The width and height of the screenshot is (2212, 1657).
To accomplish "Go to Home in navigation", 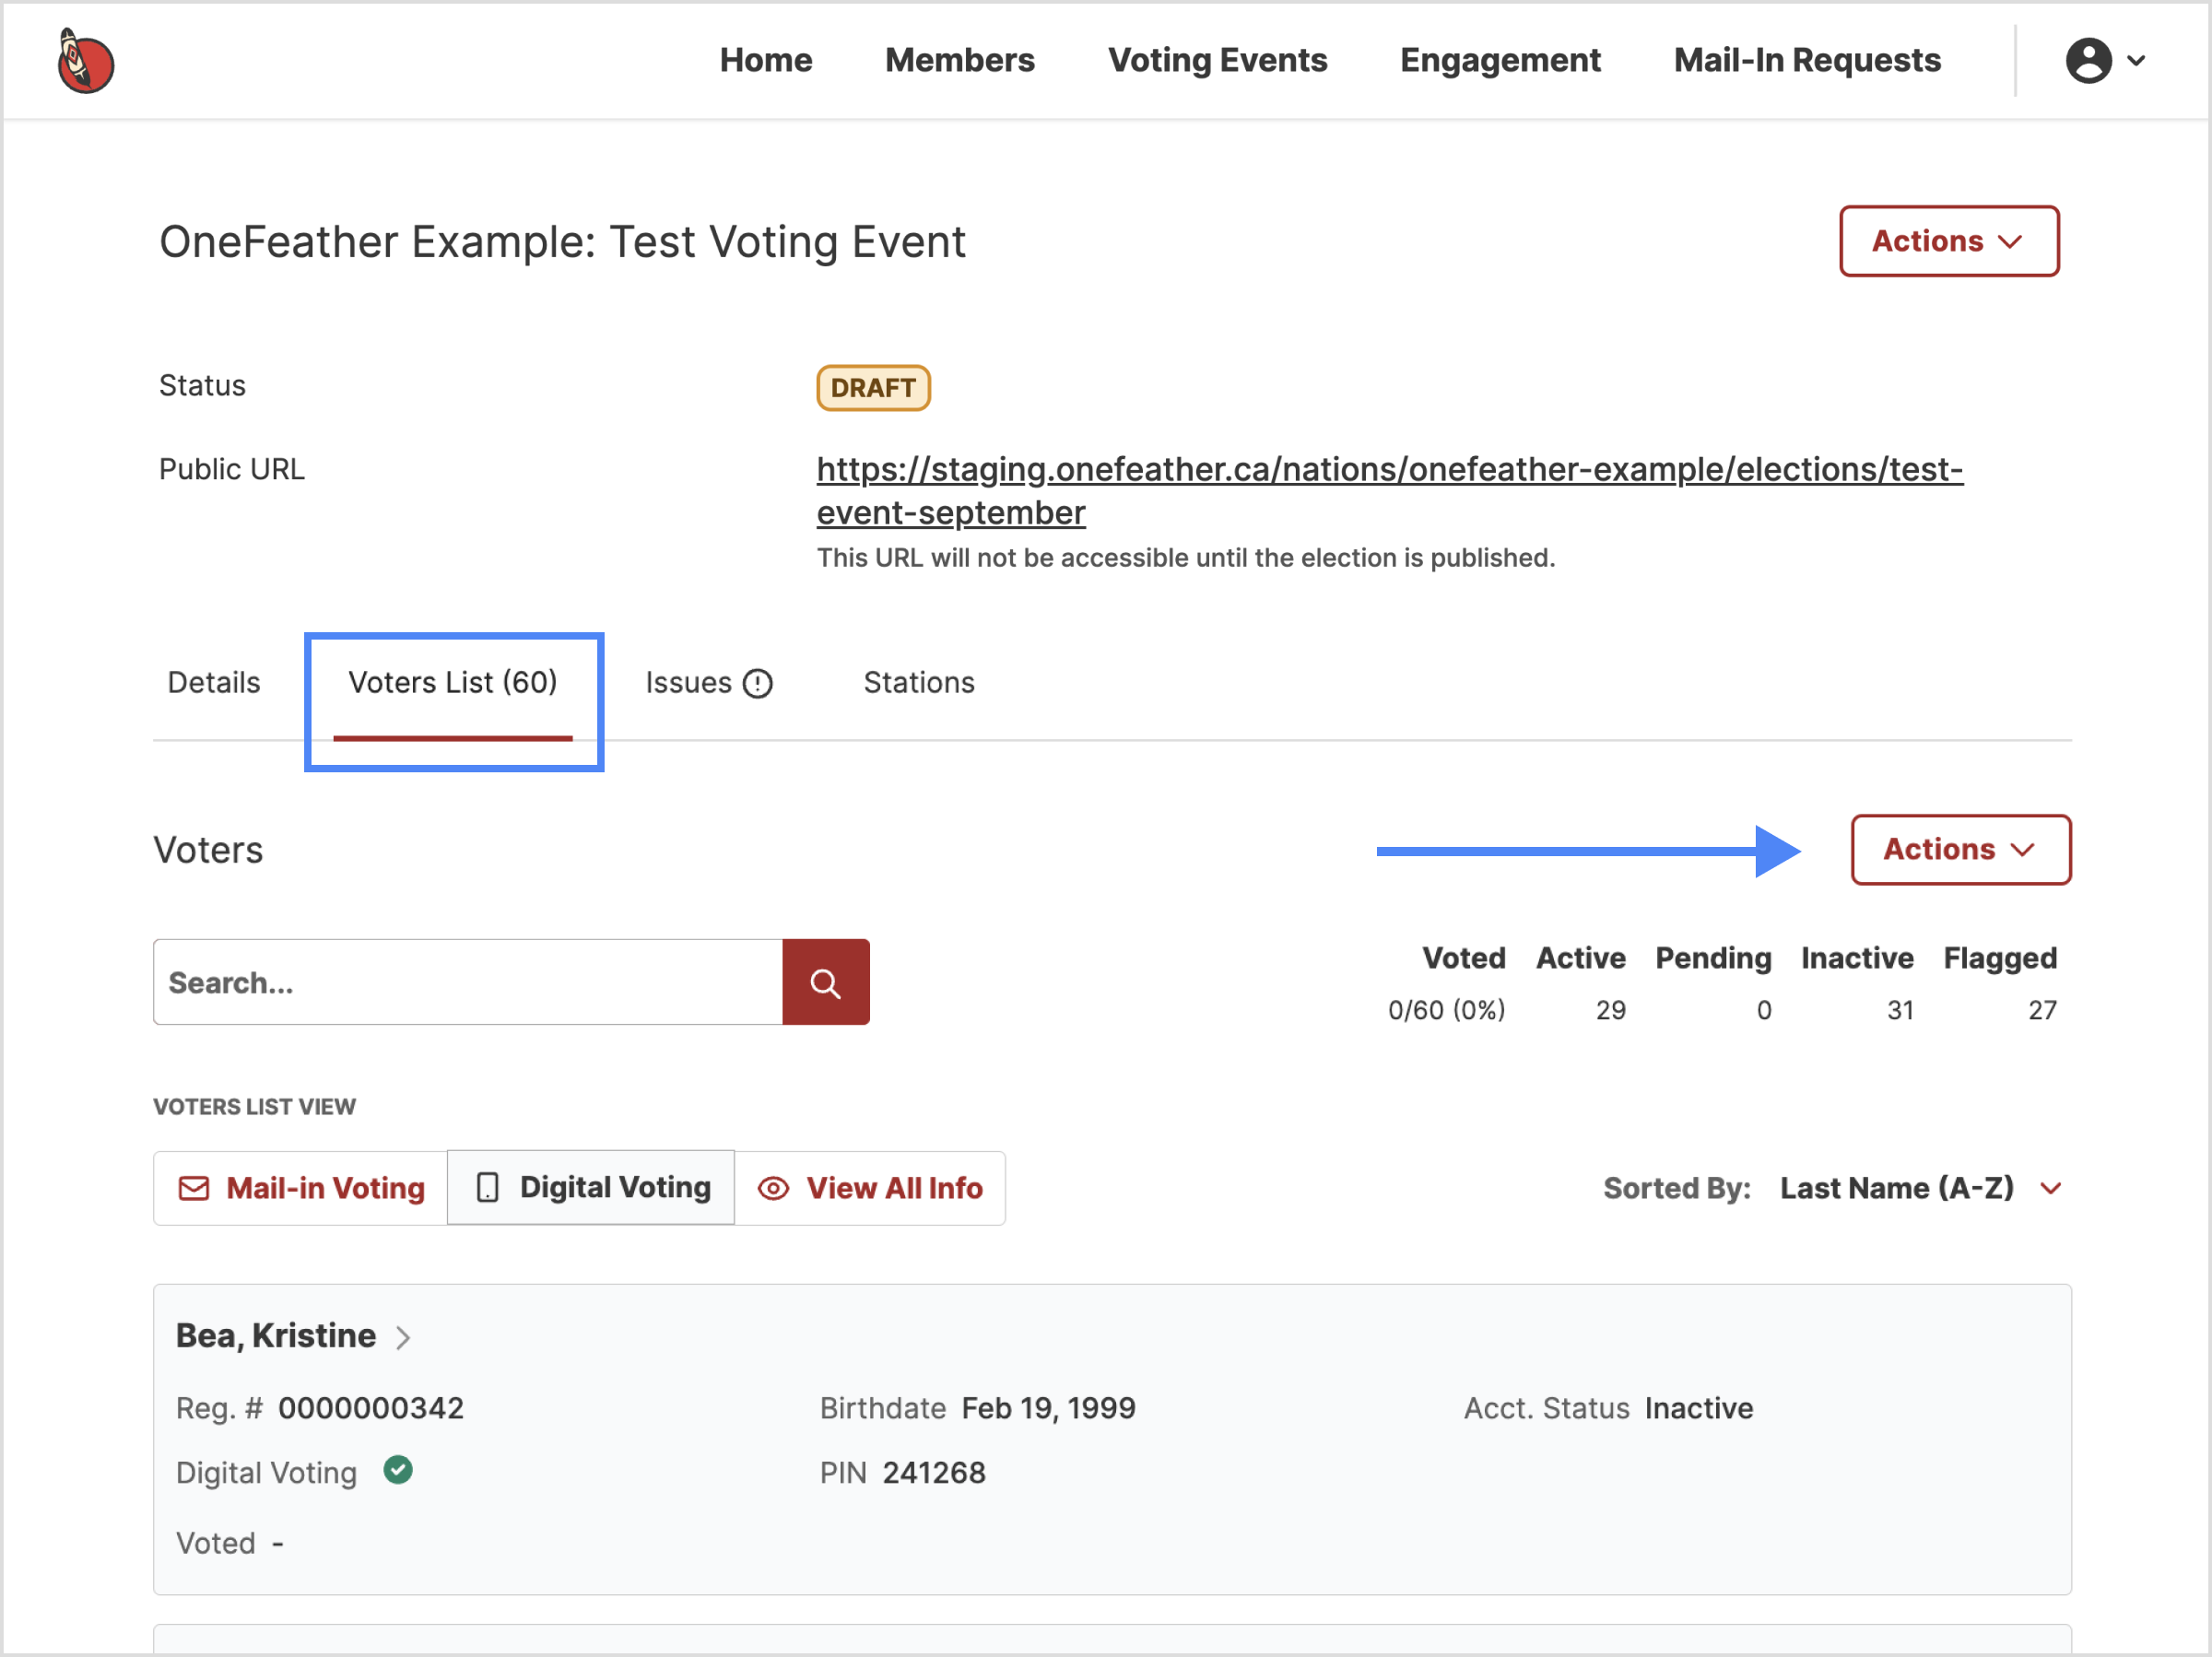I will point(766,60).
